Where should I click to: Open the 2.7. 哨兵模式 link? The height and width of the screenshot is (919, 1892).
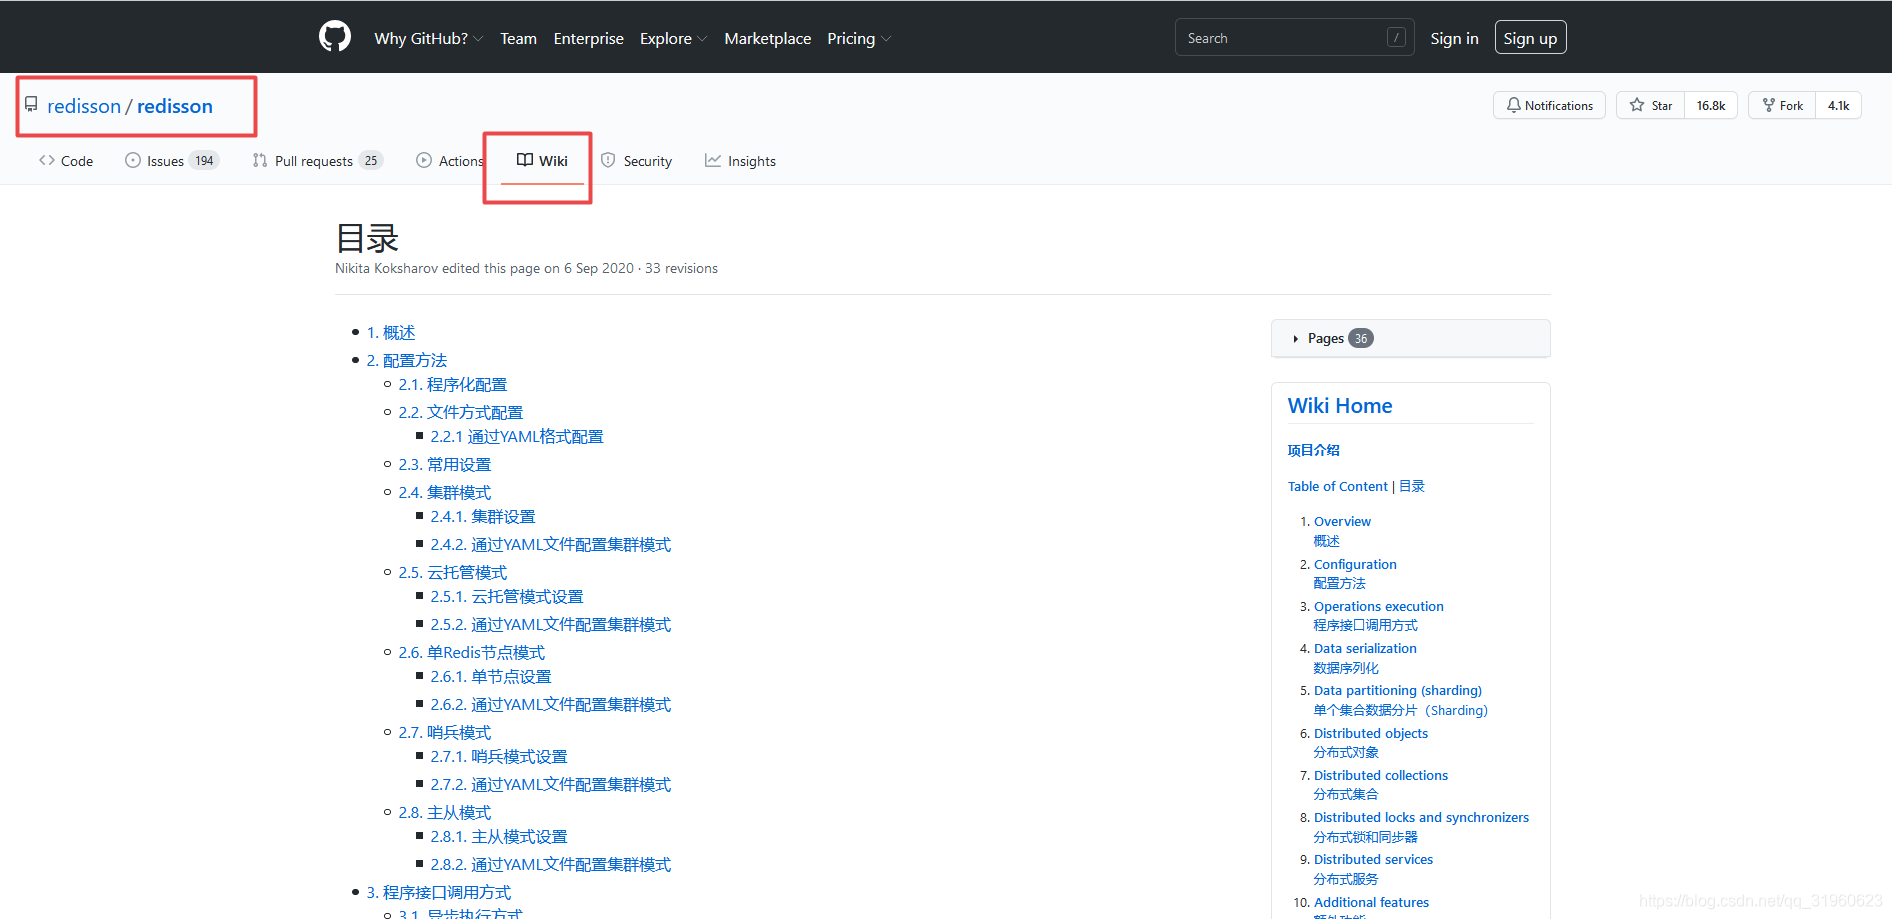[x=445, y=732]
